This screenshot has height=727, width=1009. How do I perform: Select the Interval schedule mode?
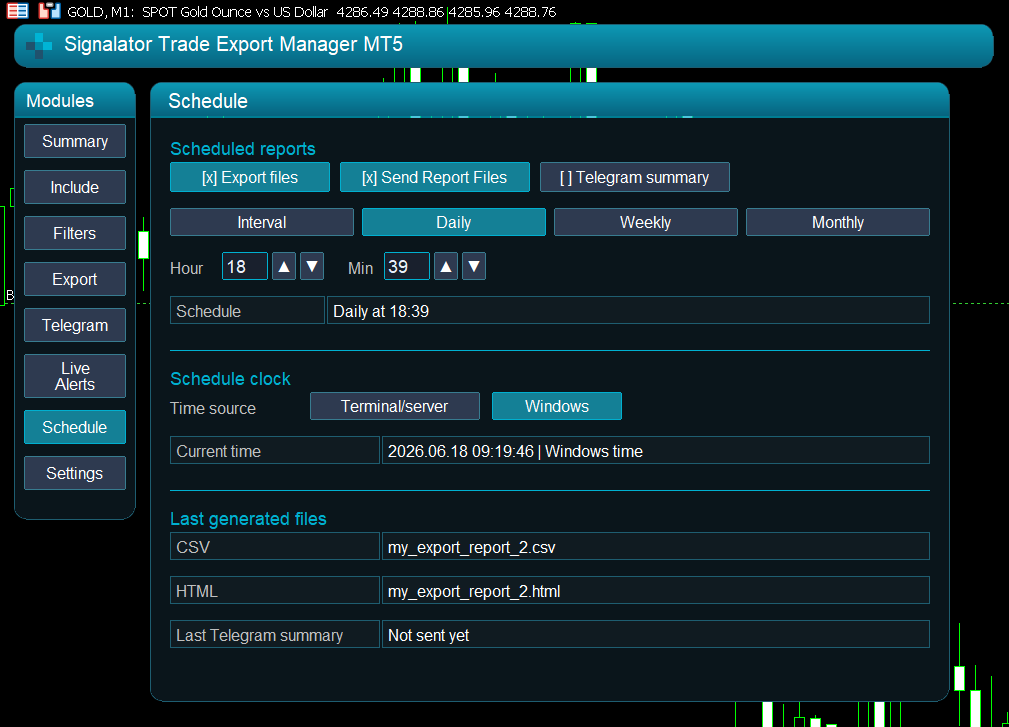(x=262, y=222)
